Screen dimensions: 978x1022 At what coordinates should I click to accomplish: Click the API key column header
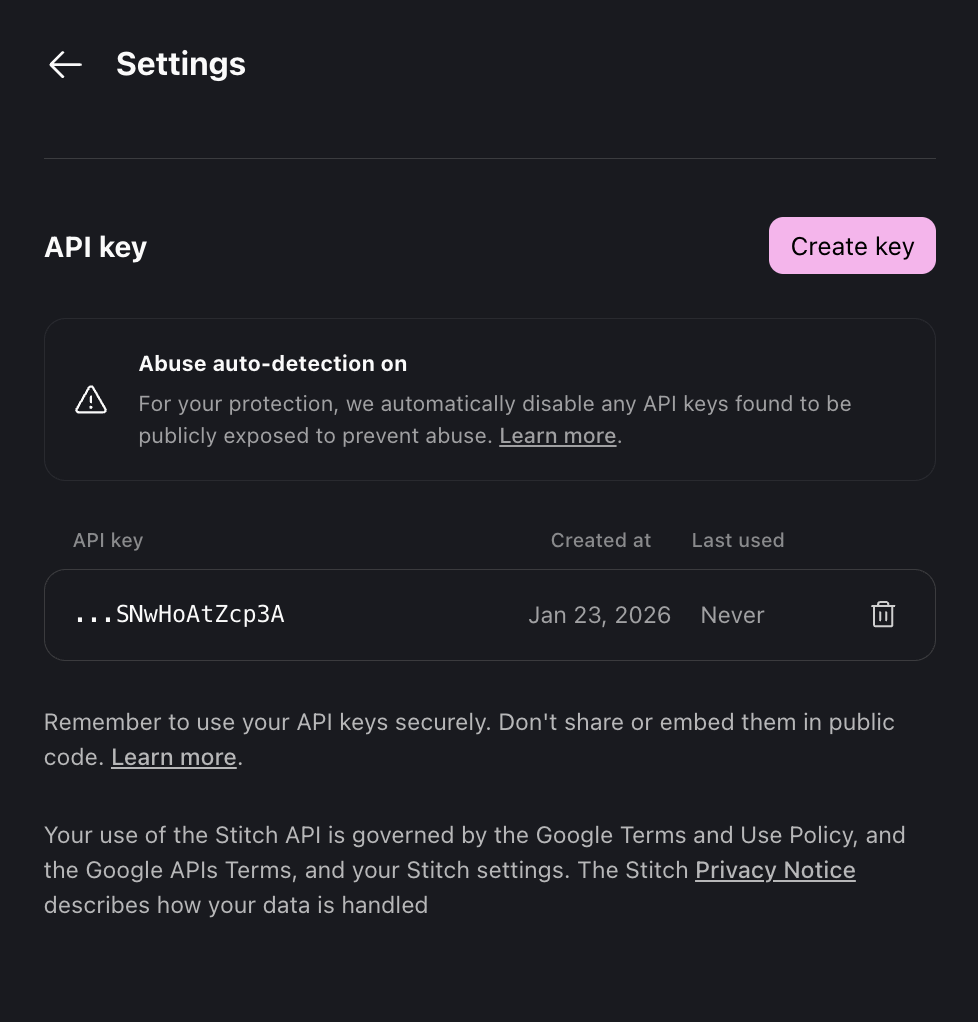108,541
